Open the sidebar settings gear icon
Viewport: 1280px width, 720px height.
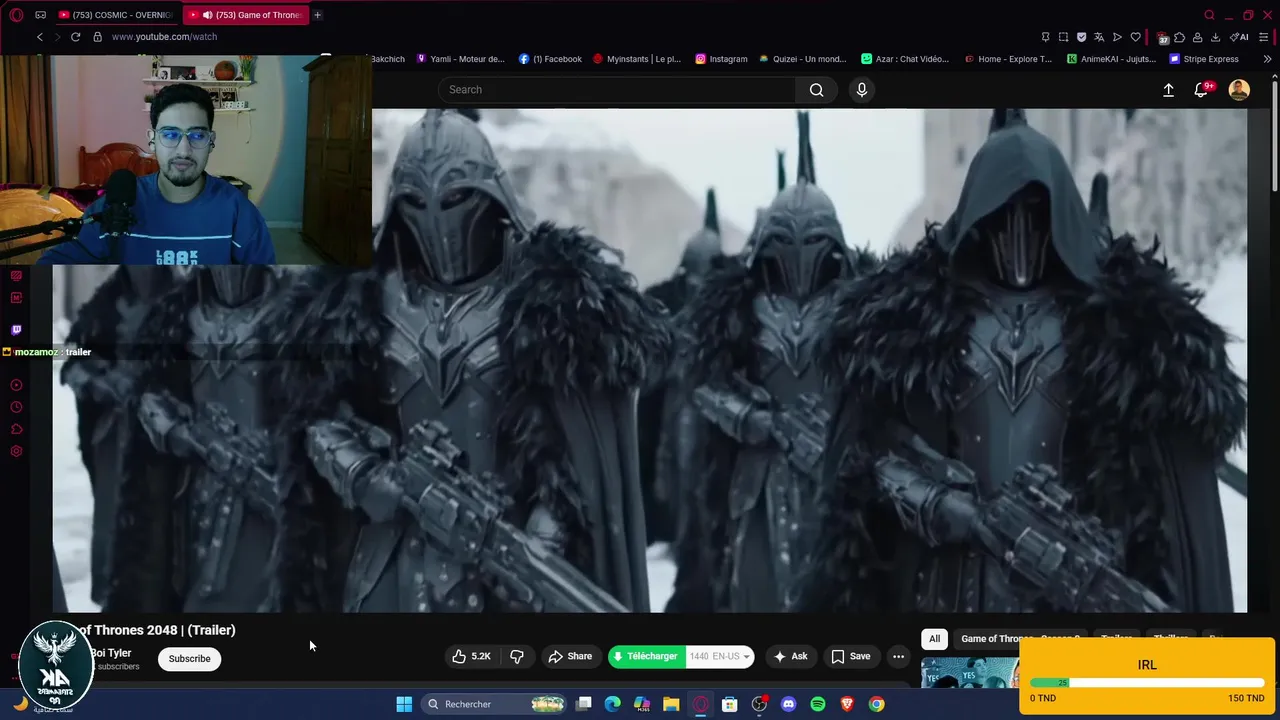coord(16,451)
